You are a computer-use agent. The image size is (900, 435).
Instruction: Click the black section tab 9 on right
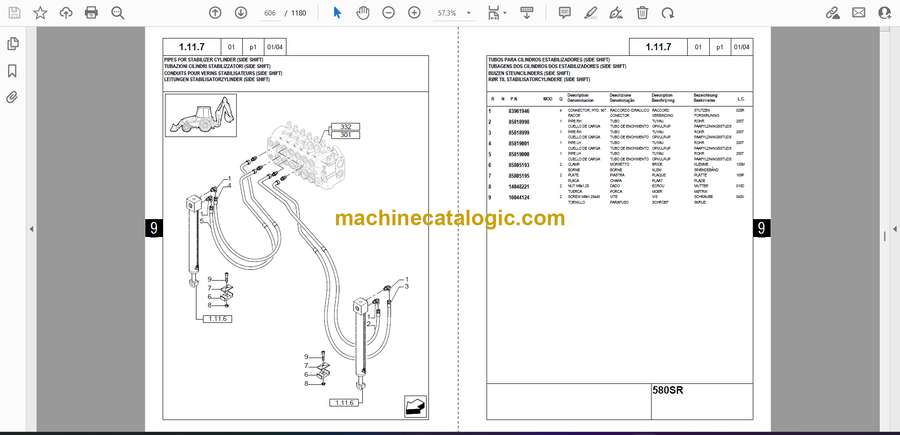pyautogui.click(x=761, y=228)
